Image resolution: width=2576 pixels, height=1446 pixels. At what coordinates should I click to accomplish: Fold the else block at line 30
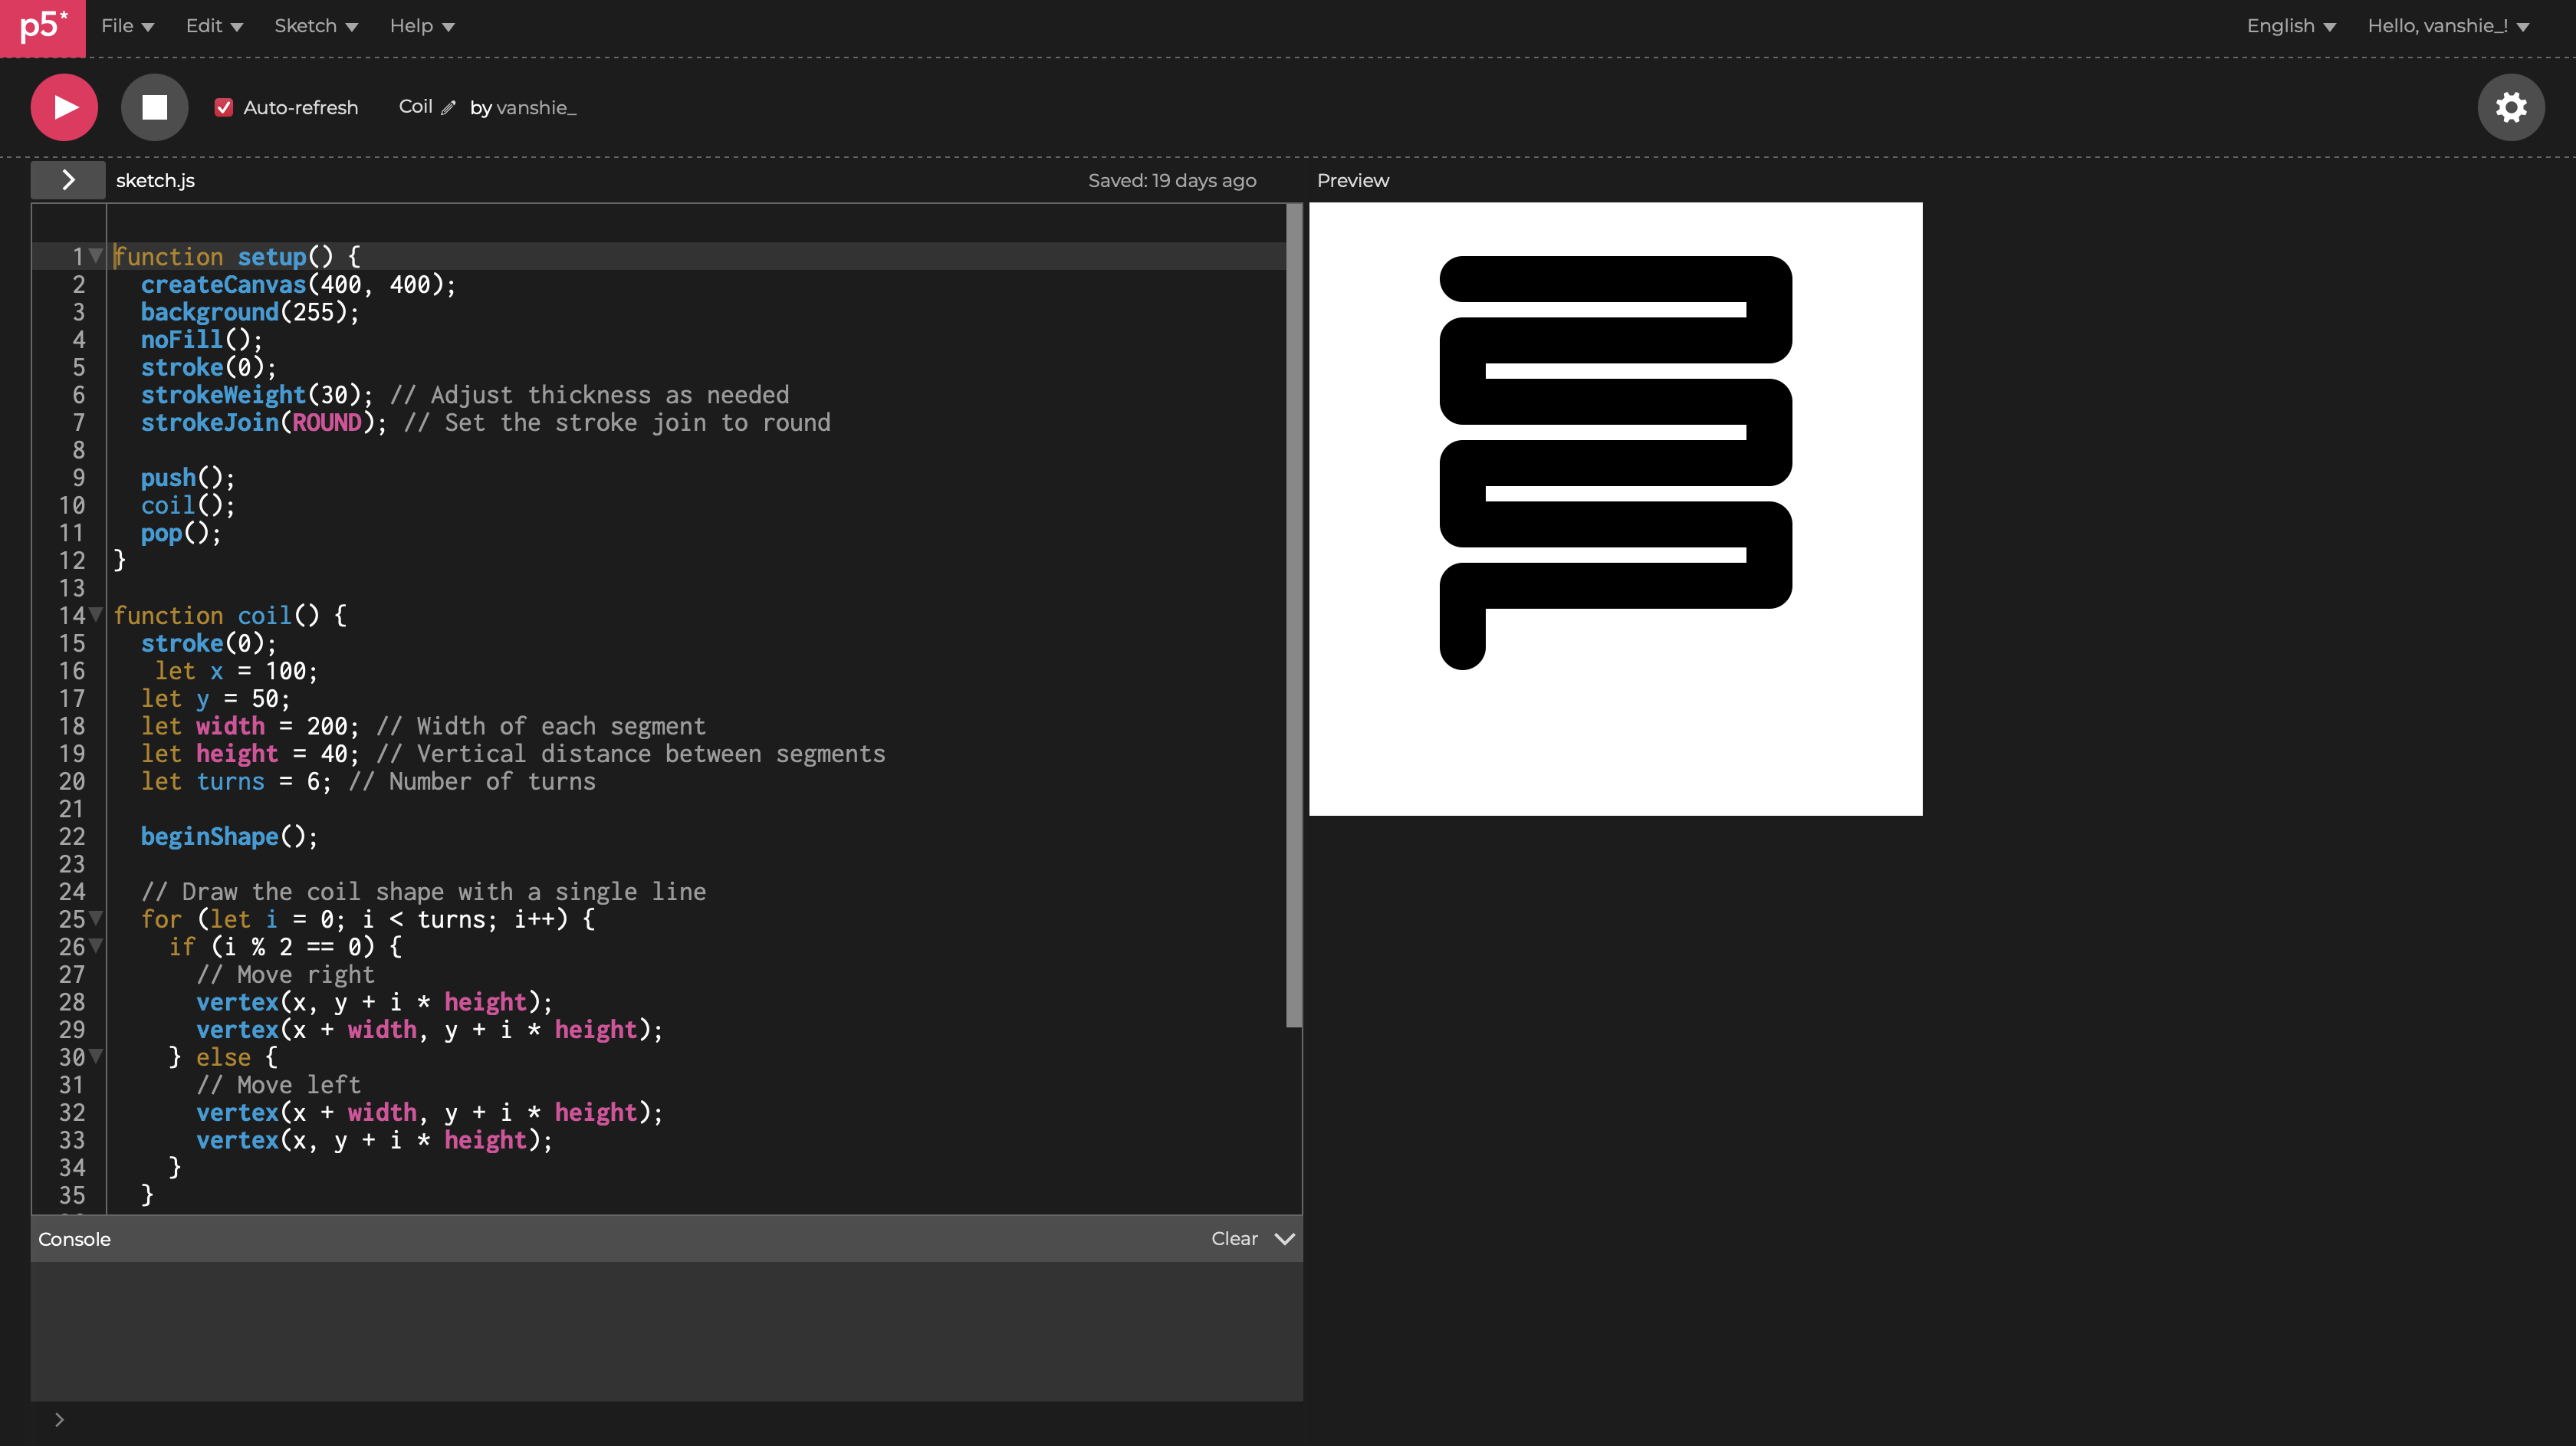pyautogui.click(x=96, y=1056)
